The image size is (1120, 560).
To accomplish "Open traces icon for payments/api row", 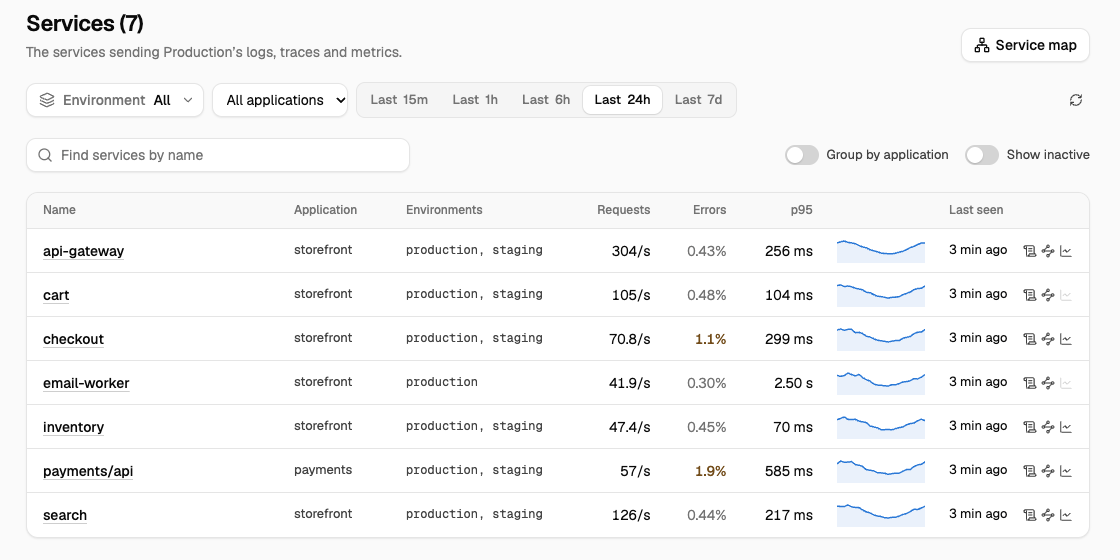I will (1048, 471).
